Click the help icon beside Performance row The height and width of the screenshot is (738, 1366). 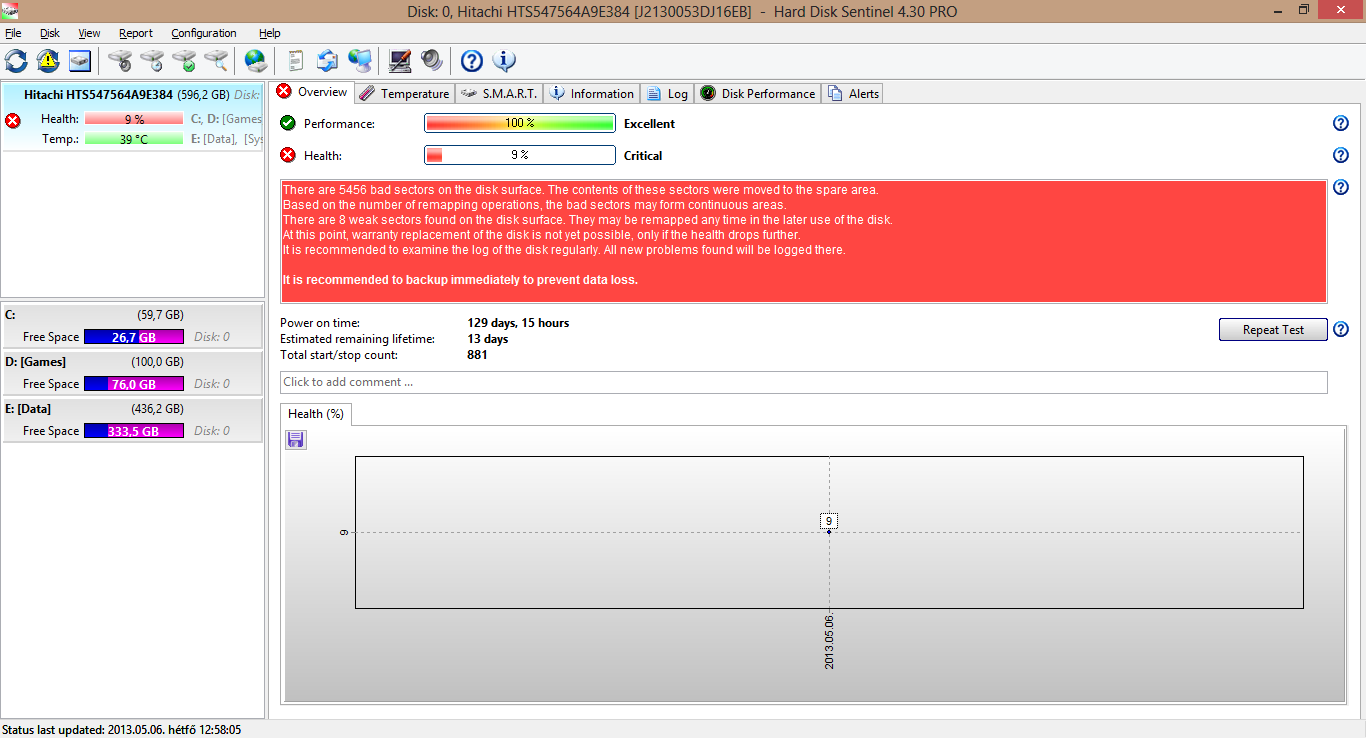(x=1341, y=123)
